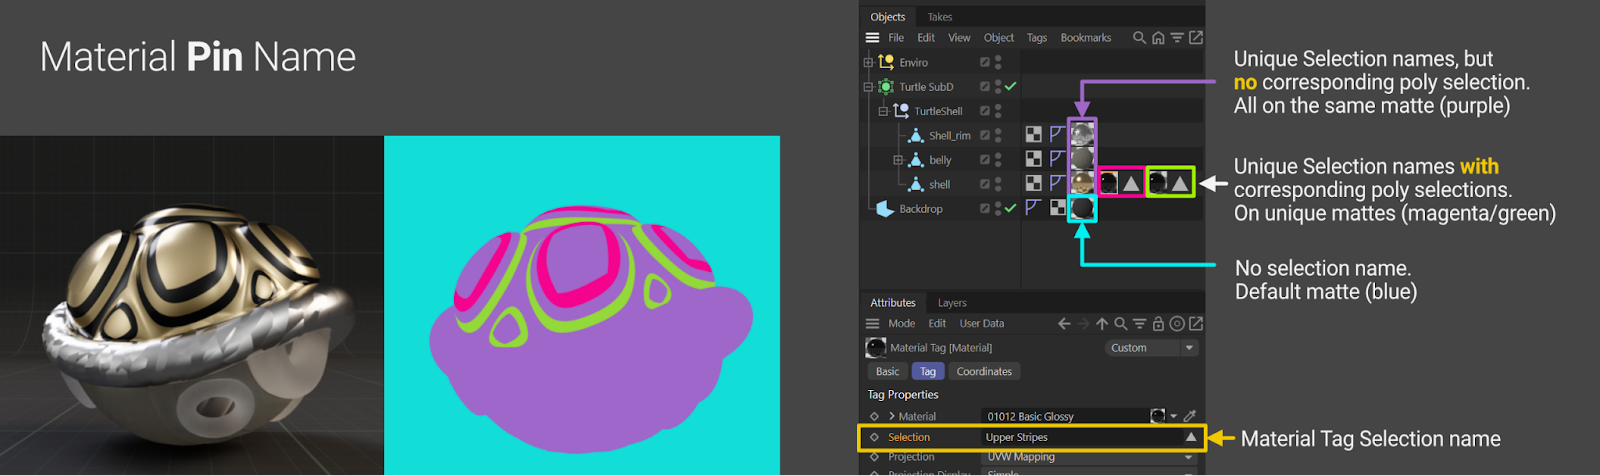Toggle the Backdrop enabled checkmark
Screen dimensions: 1600x476
(1011, 208)
